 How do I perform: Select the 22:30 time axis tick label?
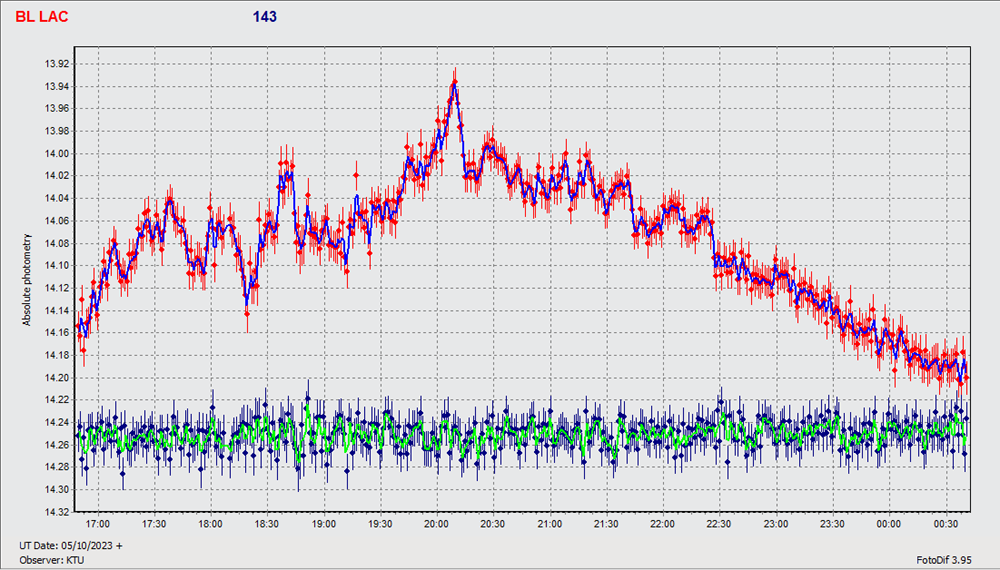coord(719,523)
